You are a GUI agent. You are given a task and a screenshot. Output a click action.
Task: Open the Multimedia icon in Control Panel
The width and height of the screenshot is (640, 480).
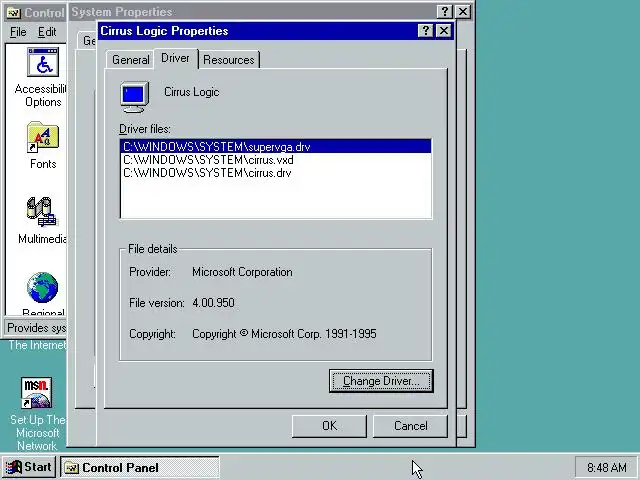(x=42, y=211)
